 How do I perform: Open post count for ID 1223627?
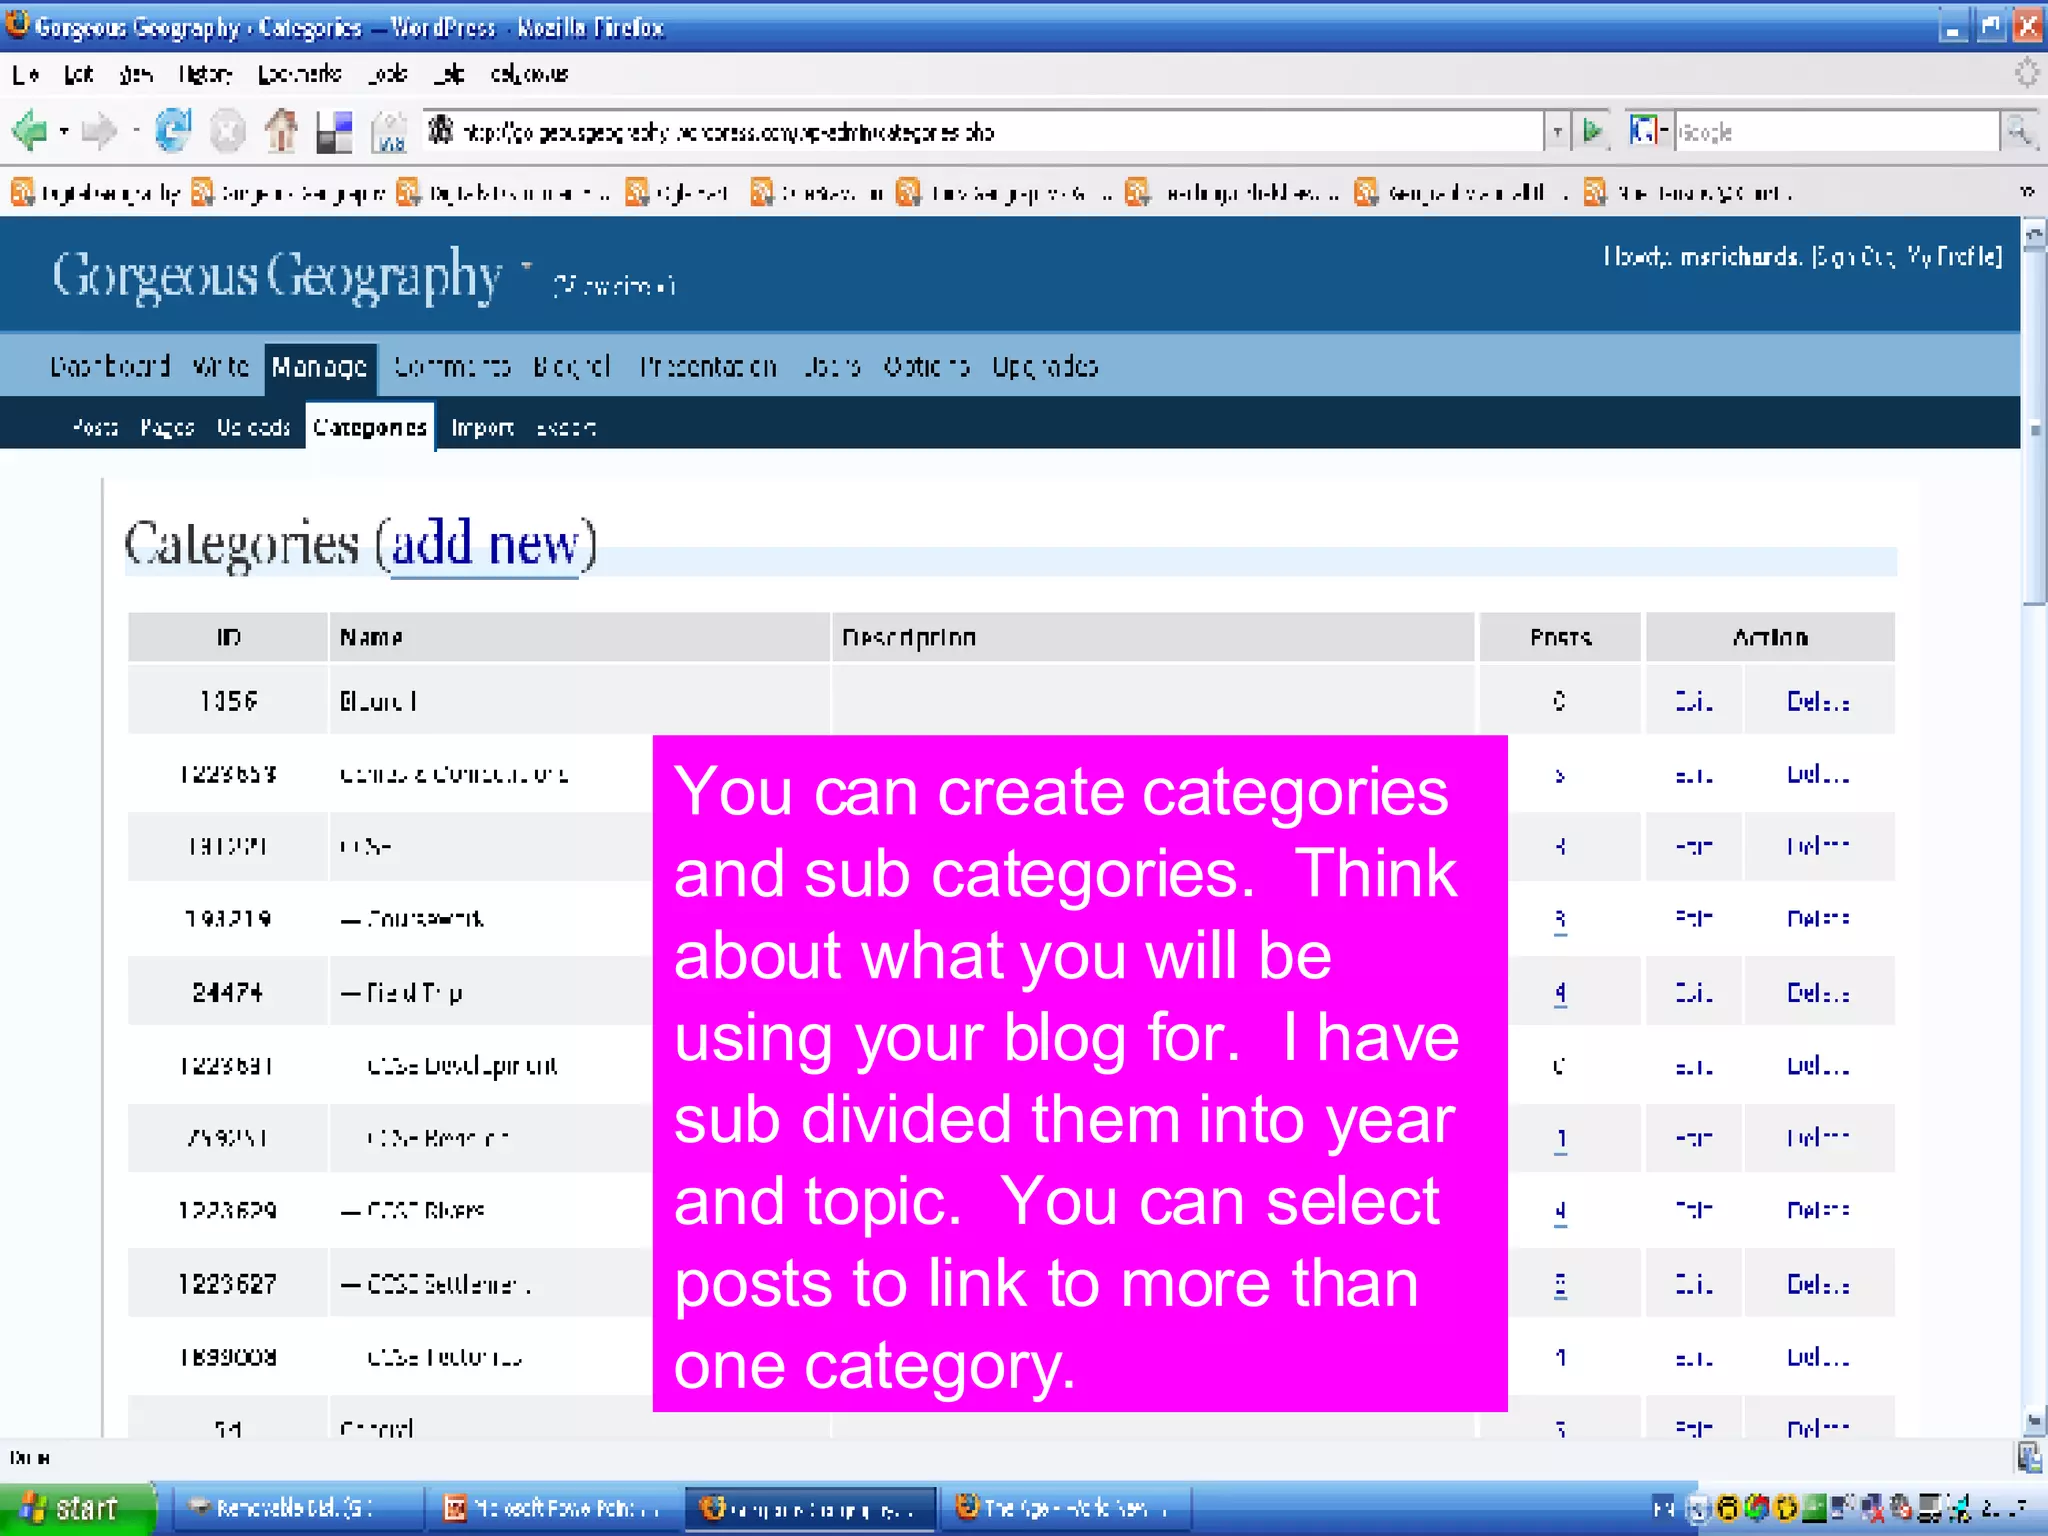[x=1560, y=1284]
